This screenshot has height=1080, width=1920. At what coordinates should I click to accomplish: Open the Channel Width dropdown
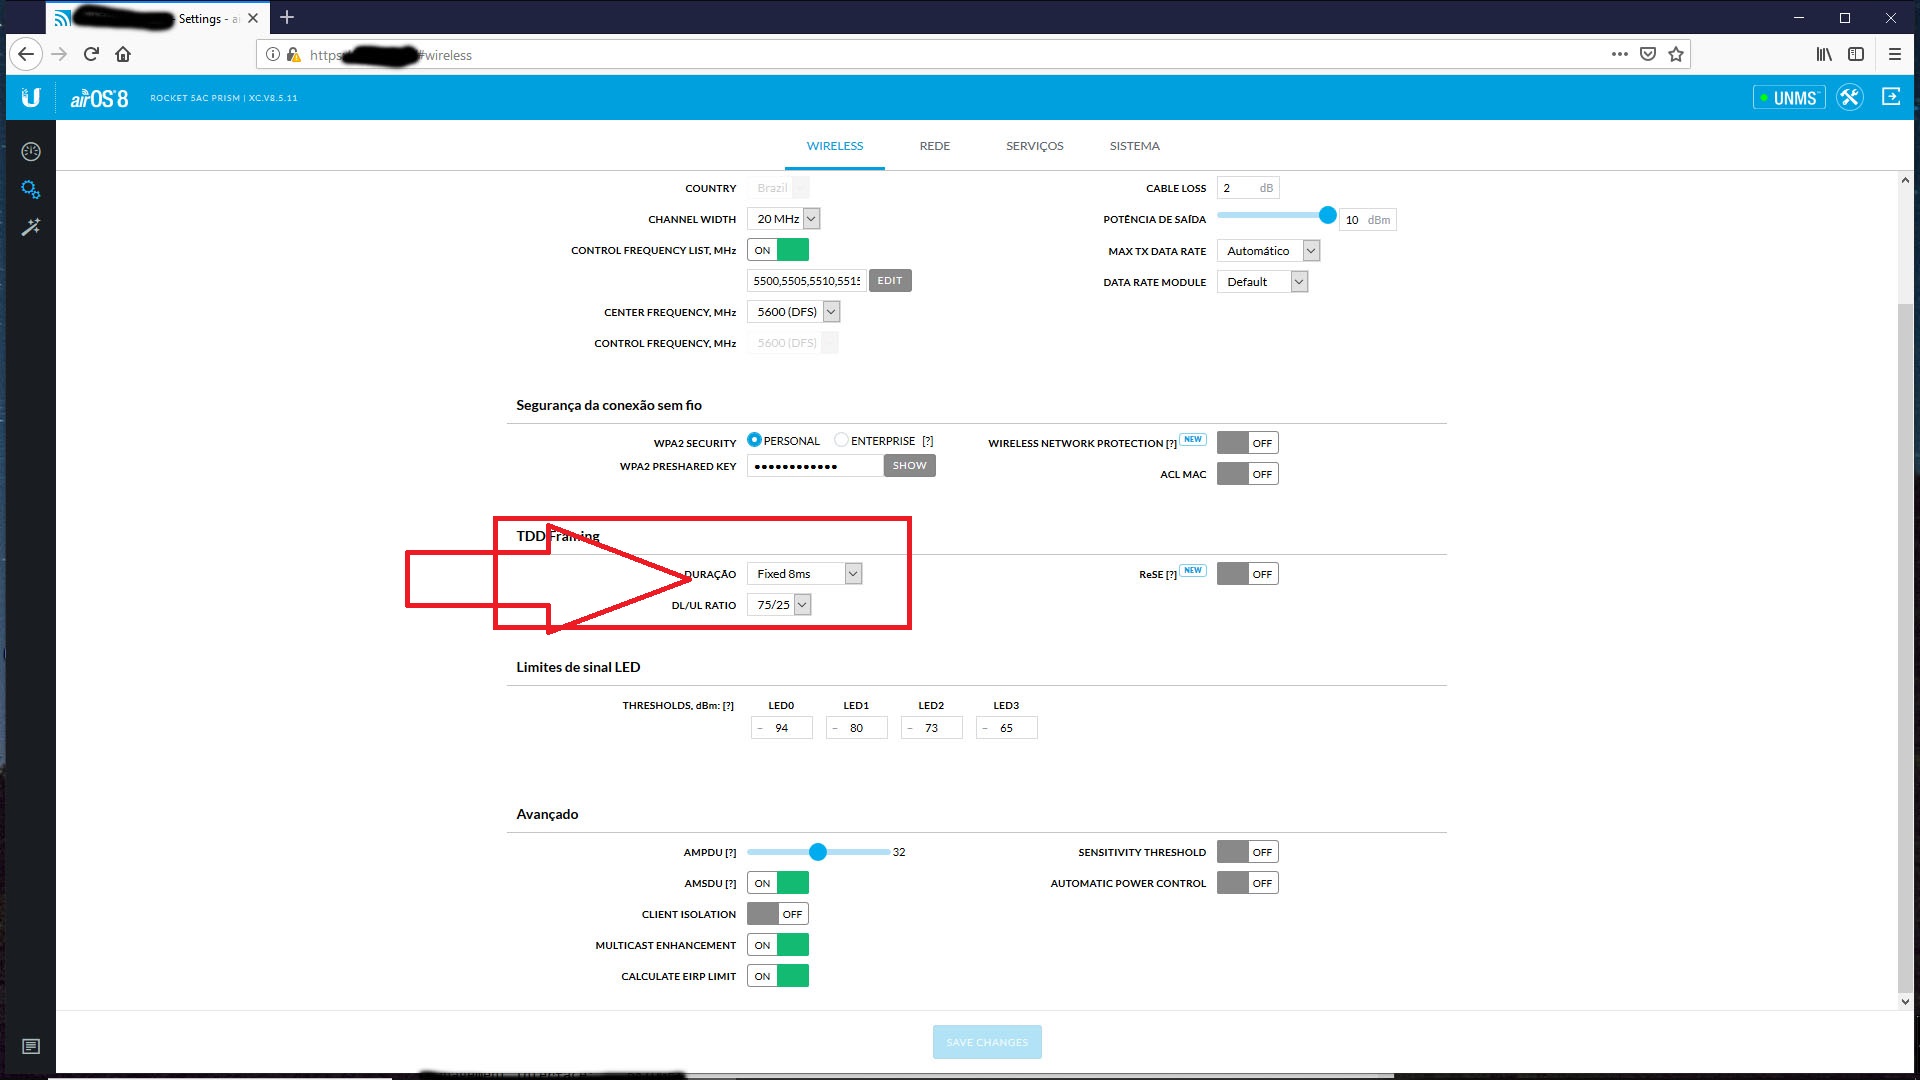784,219
